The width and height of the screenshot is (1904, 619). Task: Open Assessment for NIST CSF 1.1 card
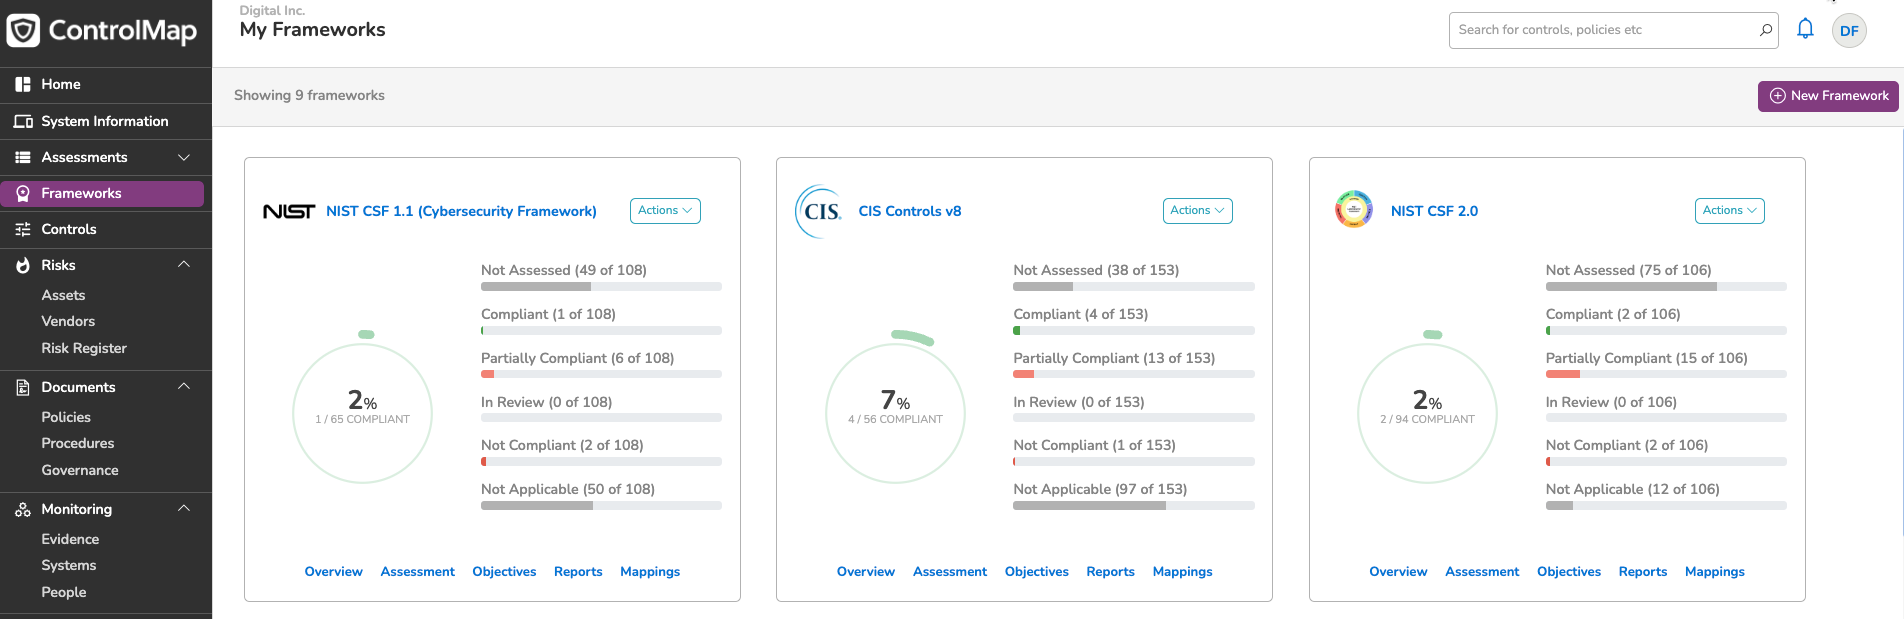[x=418, y=572]
